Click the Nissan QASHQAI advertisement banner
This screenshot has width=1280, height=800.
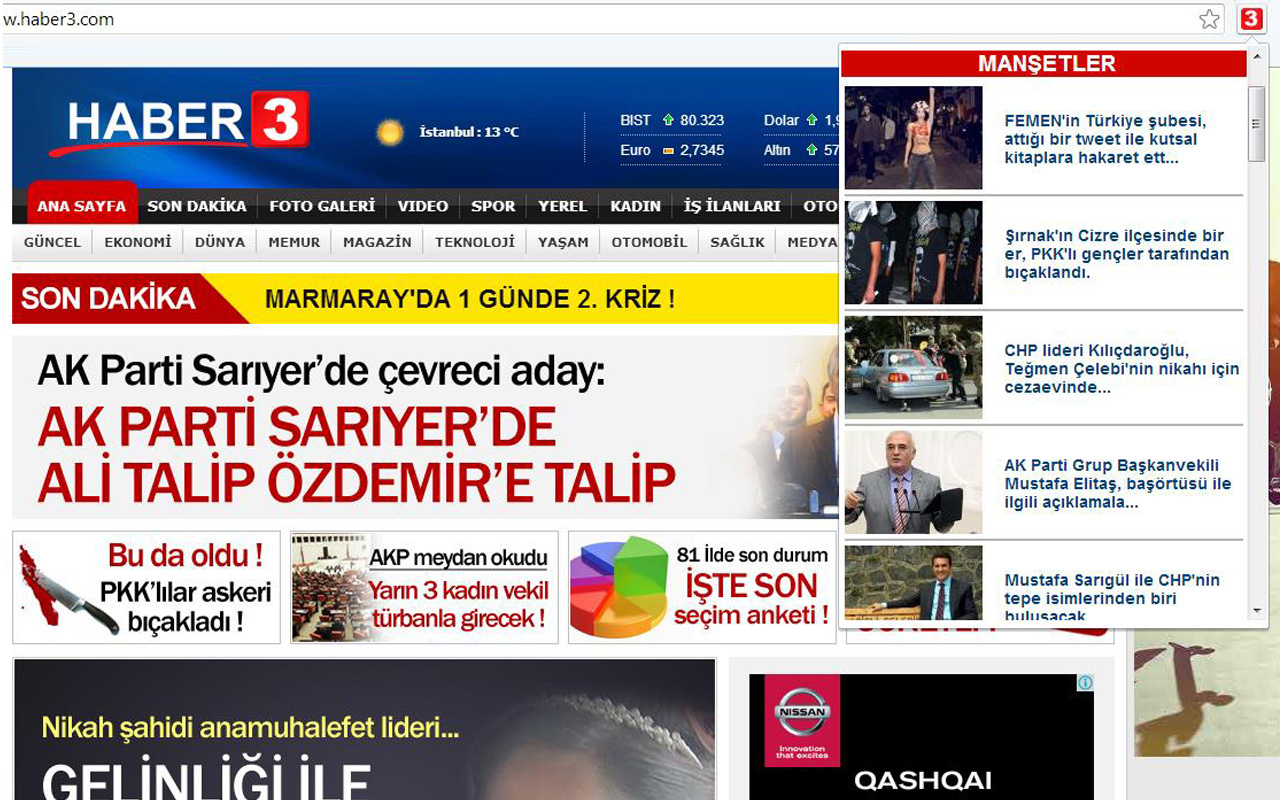pyautogui.click(x=921, y=737)
